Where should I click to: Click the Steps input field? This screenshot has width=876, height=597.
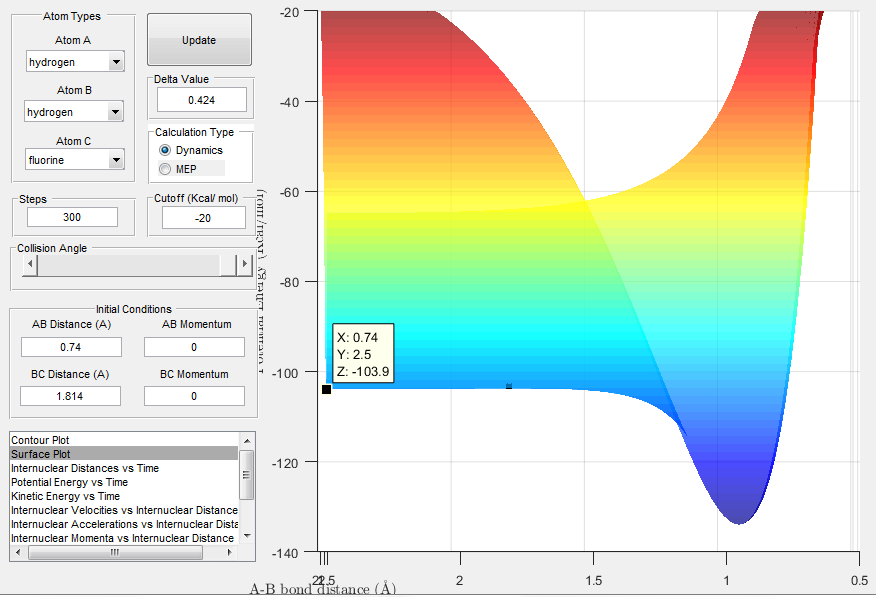(73, 217)
